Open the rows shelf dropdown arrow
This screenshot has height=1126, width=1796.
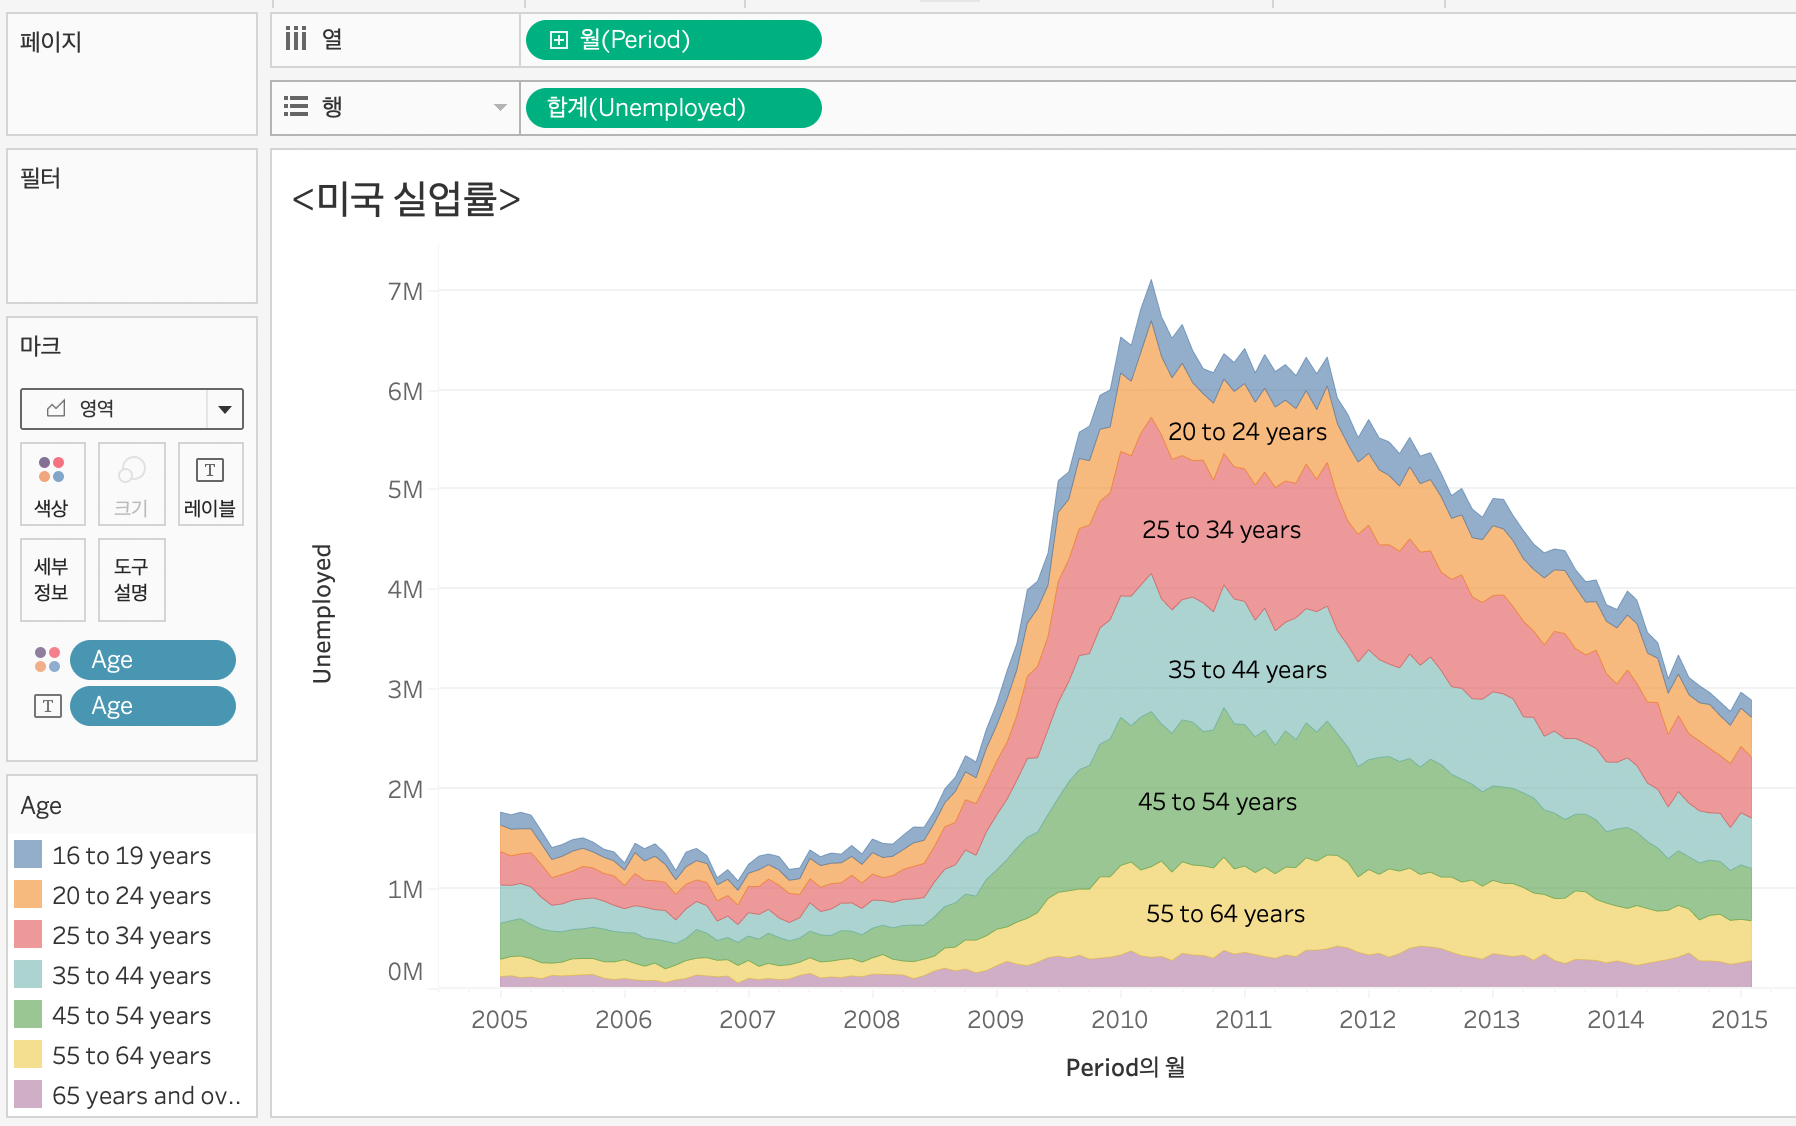click(500, 107)
